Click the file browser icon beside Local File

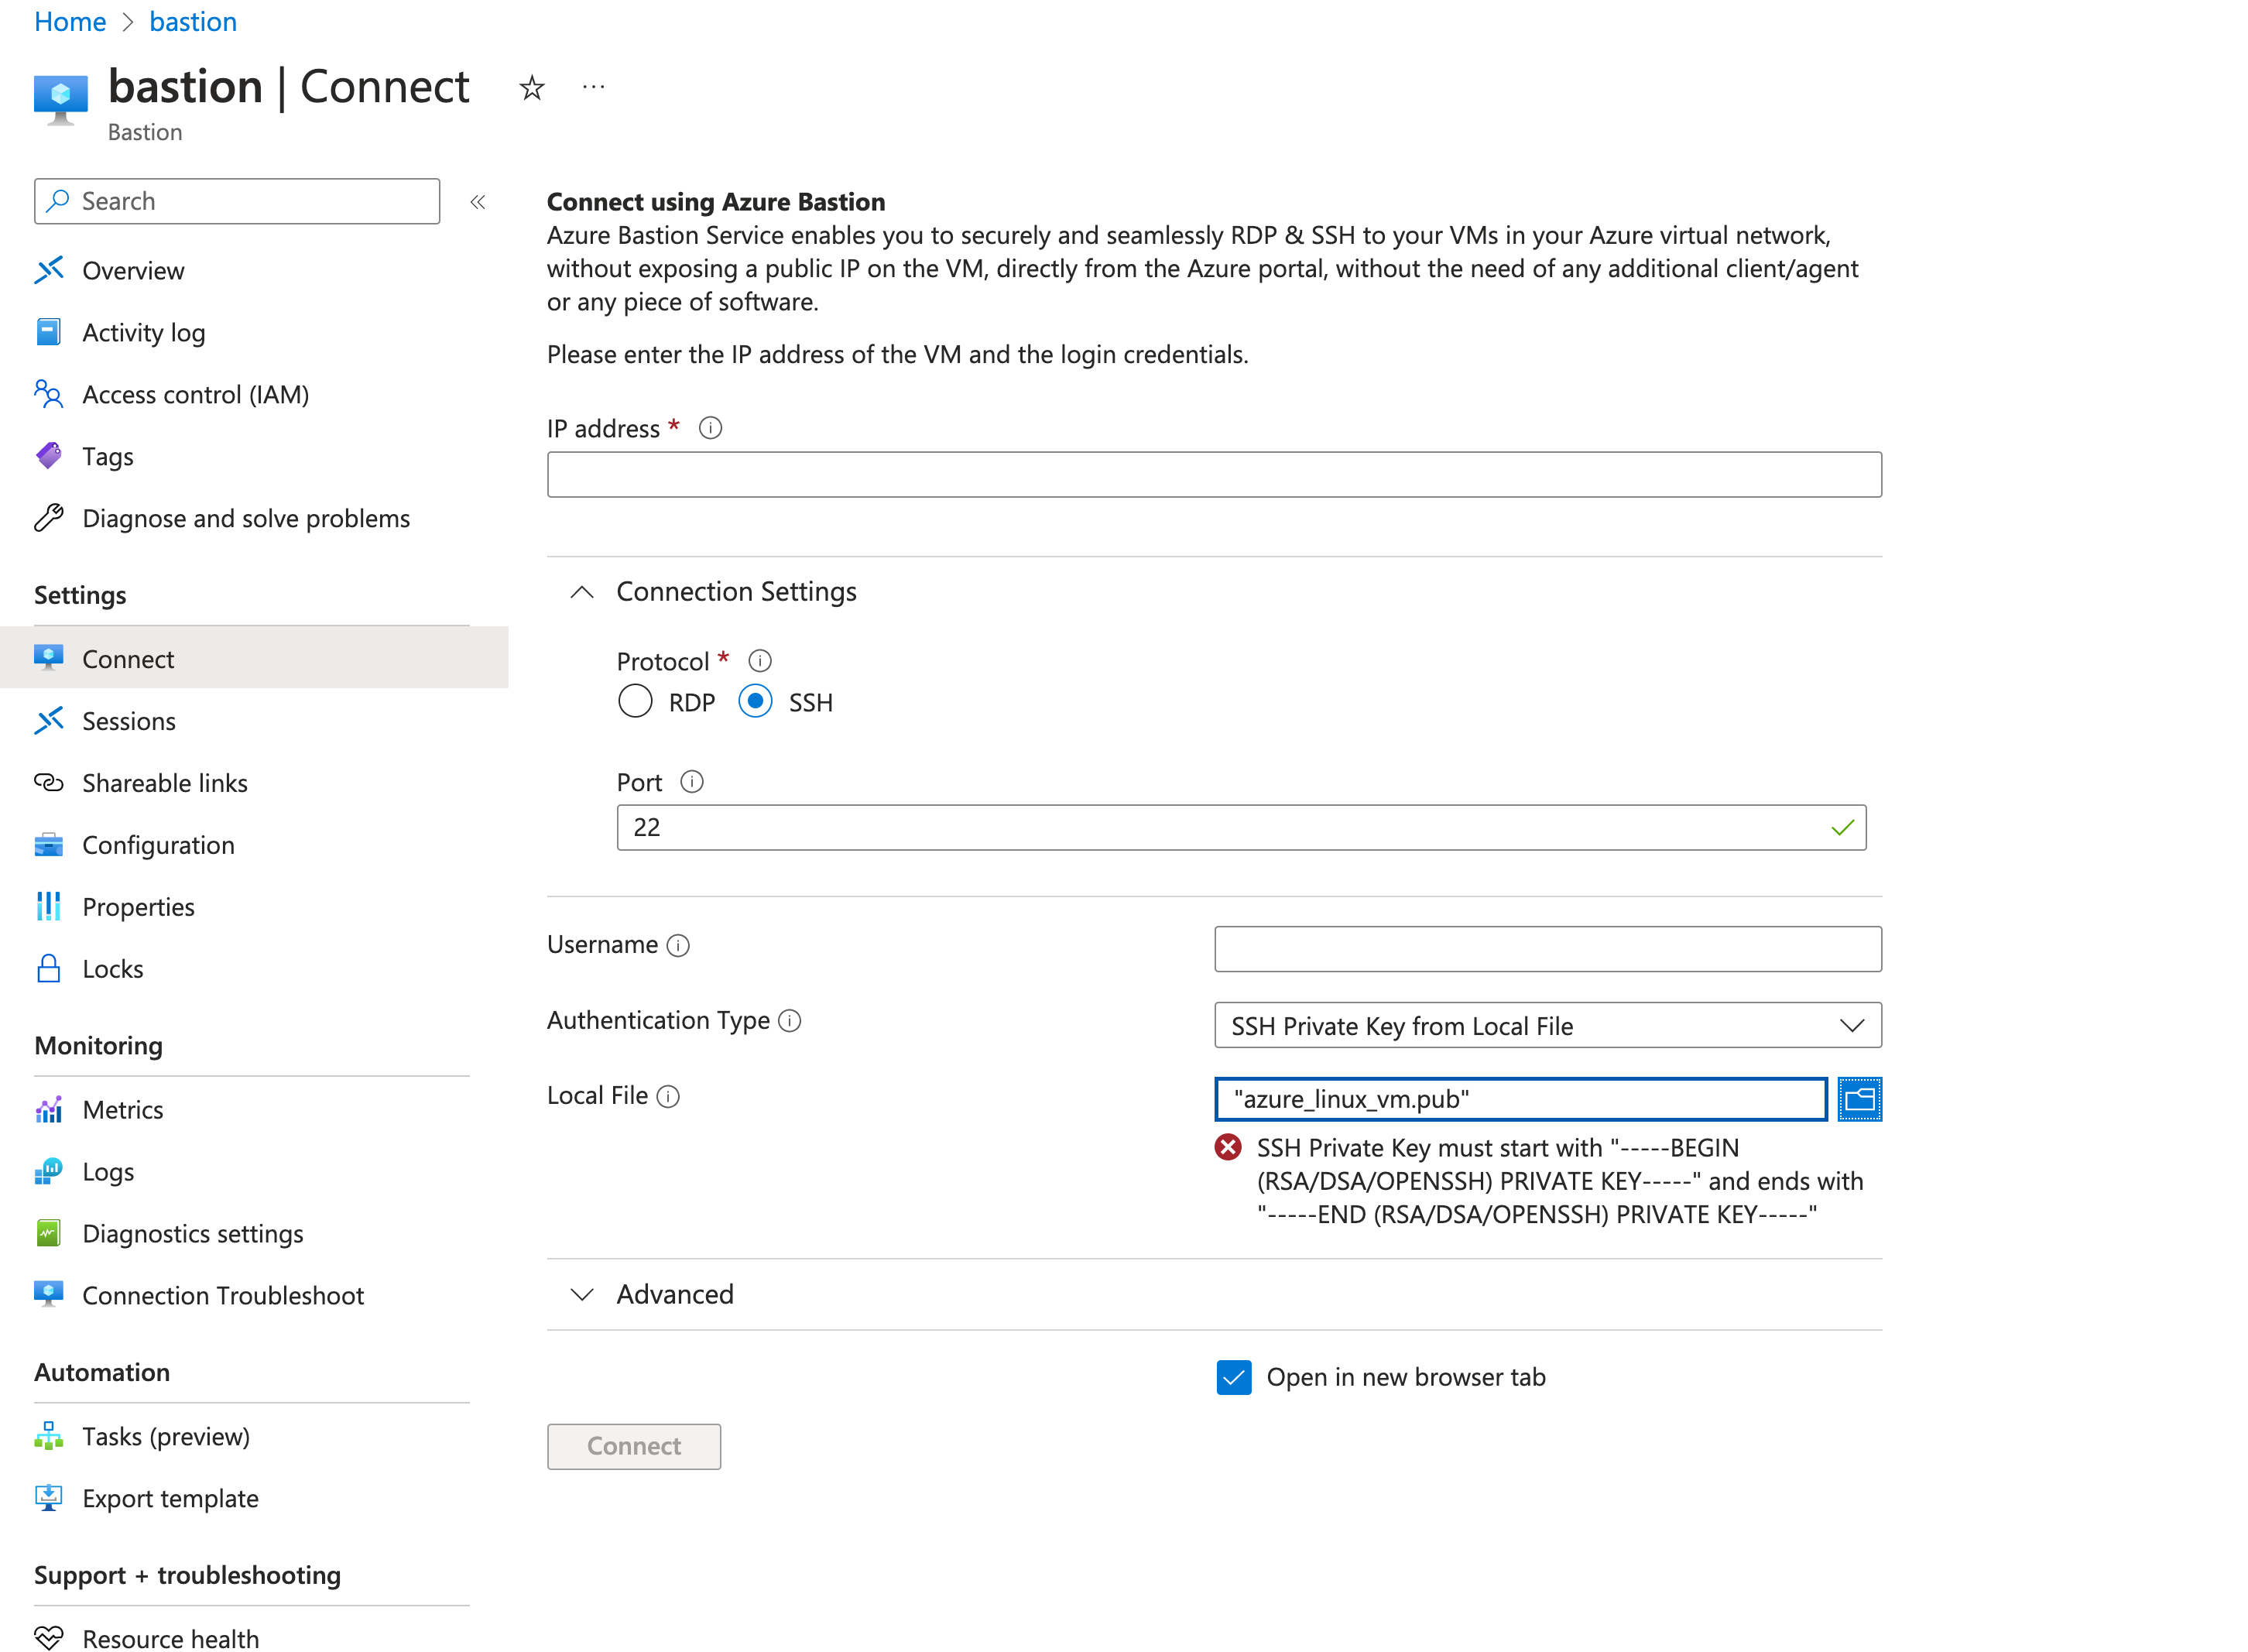point(1860,1099)
